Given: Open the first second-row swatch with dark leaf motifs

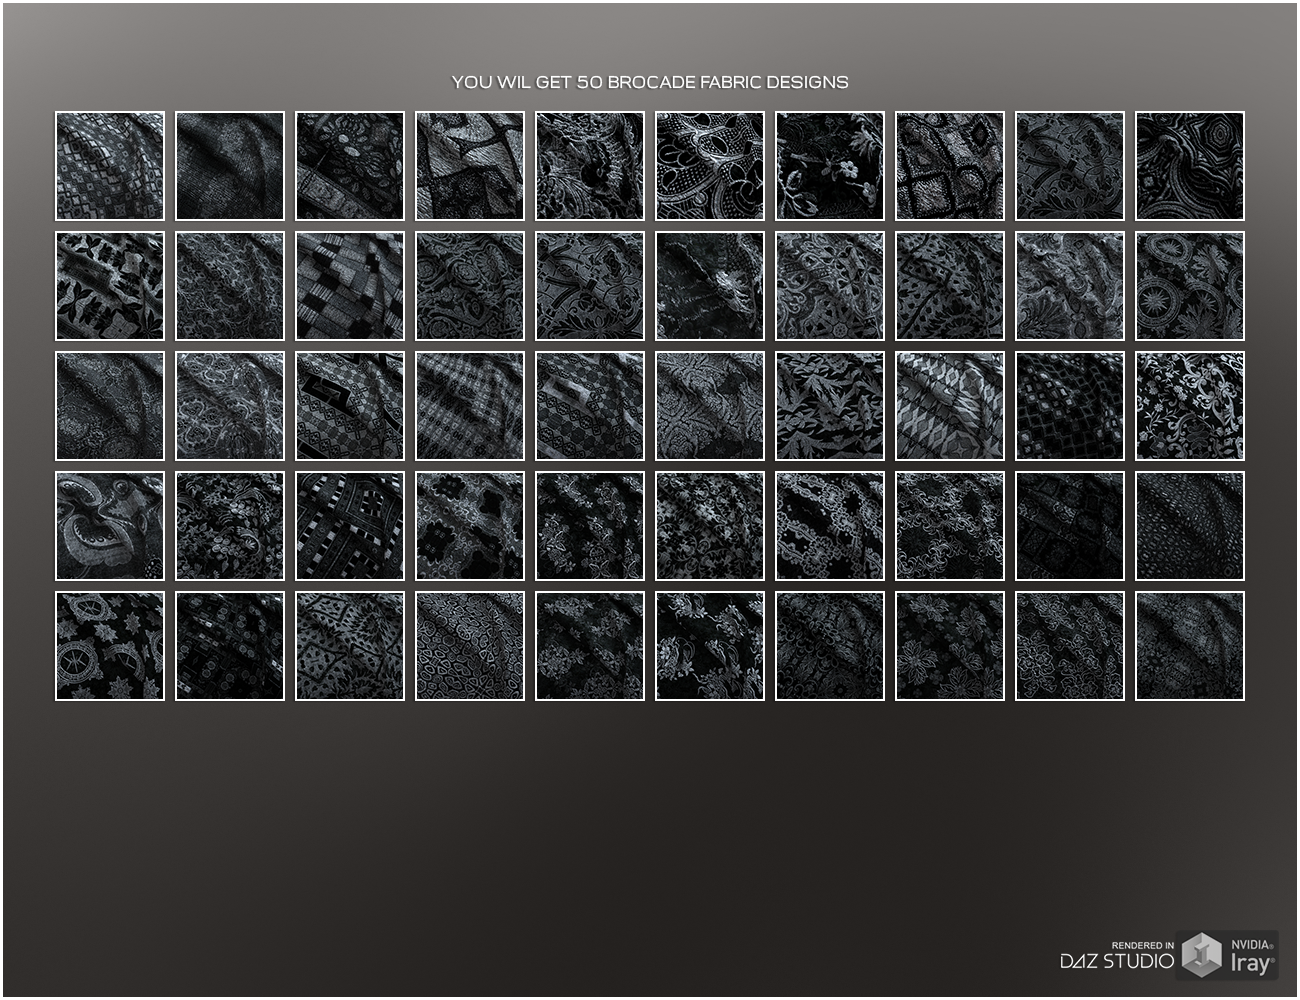Looking at the screenshot, I should 110,286.
